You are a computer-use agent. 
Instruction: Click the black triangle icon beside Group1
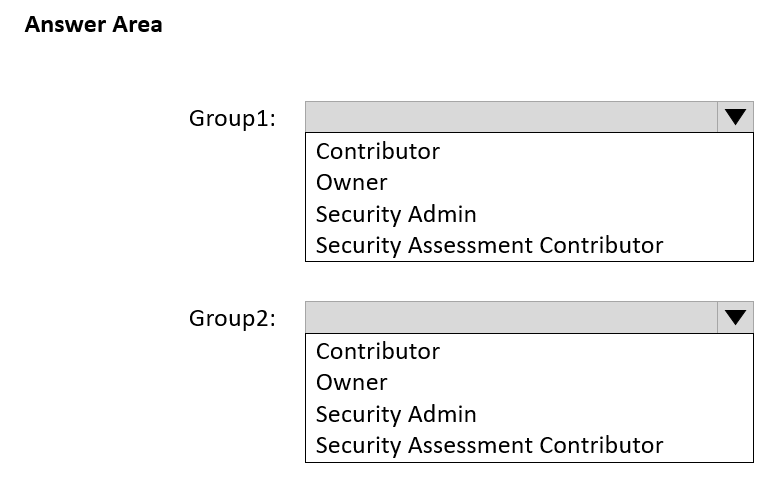point(735,117)
